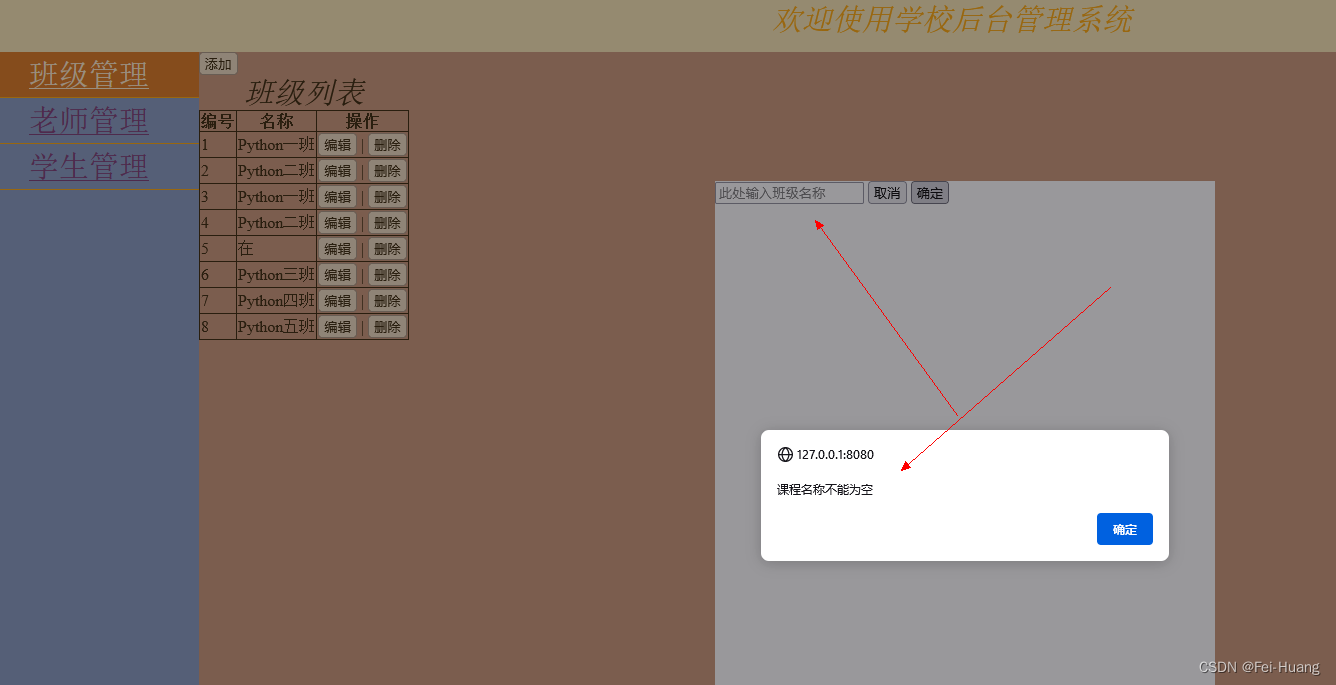
Task: Open the 班级管理 sidebar link
Action: pyautogui.click(x=89, y=75)
